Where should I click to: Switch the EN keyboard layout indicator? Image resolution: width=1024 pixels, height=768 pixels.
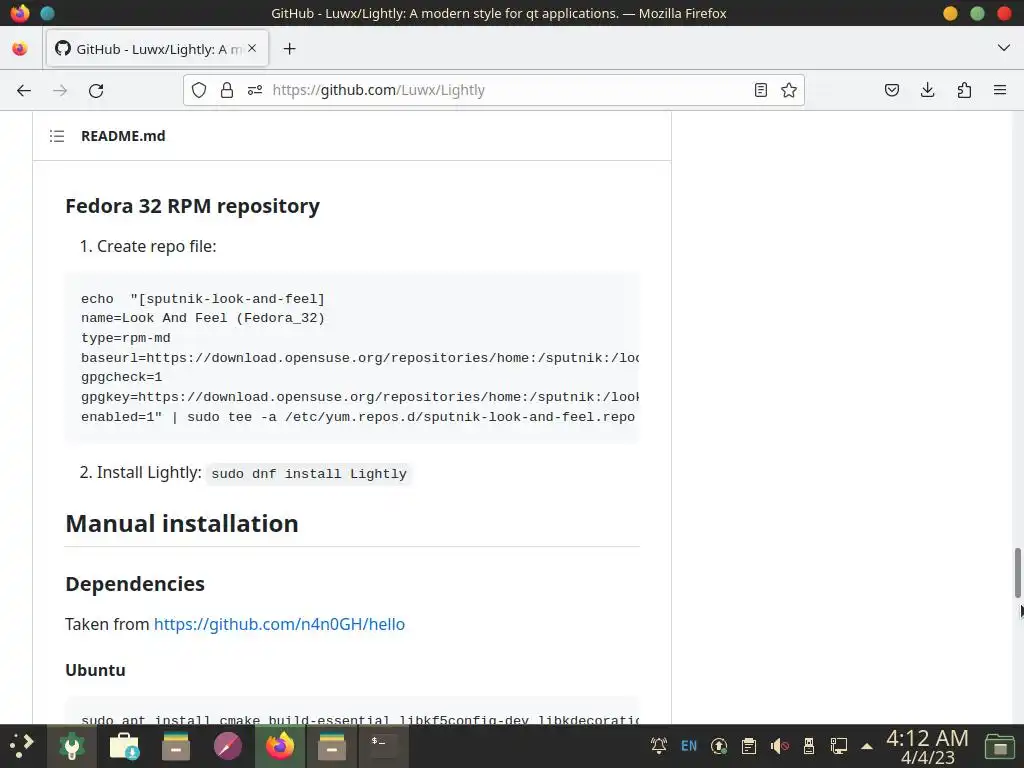click(688, 746)
